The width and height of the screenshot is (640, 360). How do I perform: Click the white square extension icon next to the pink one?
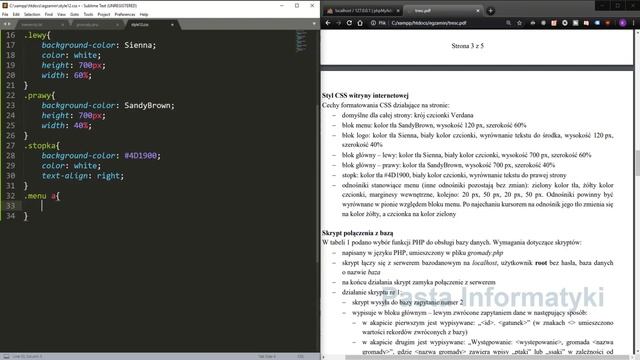[576, 23]
